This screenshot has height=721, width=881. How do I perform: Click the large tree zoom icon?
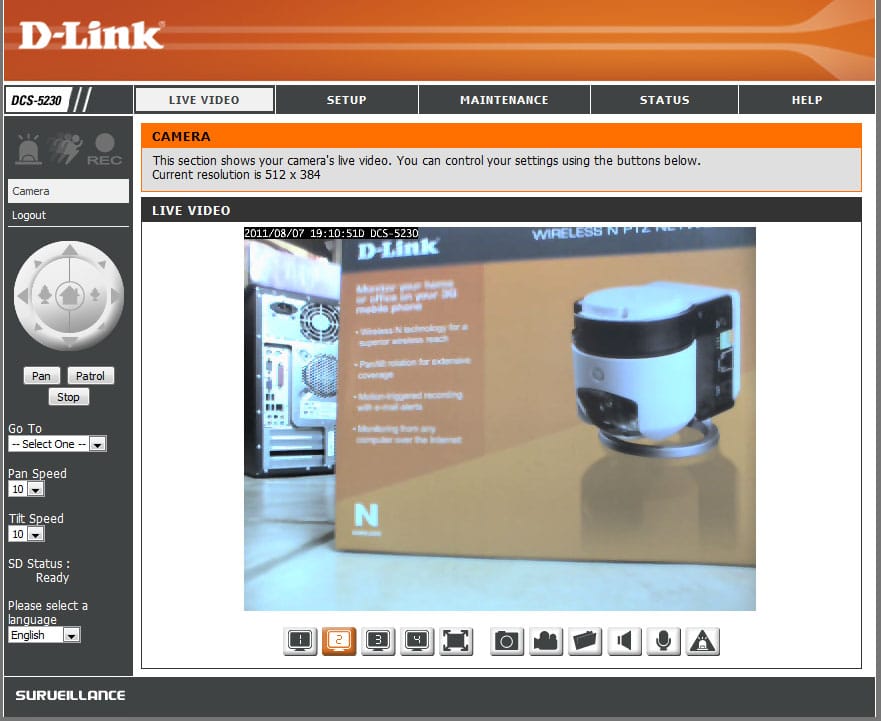(x=45, y=294)
